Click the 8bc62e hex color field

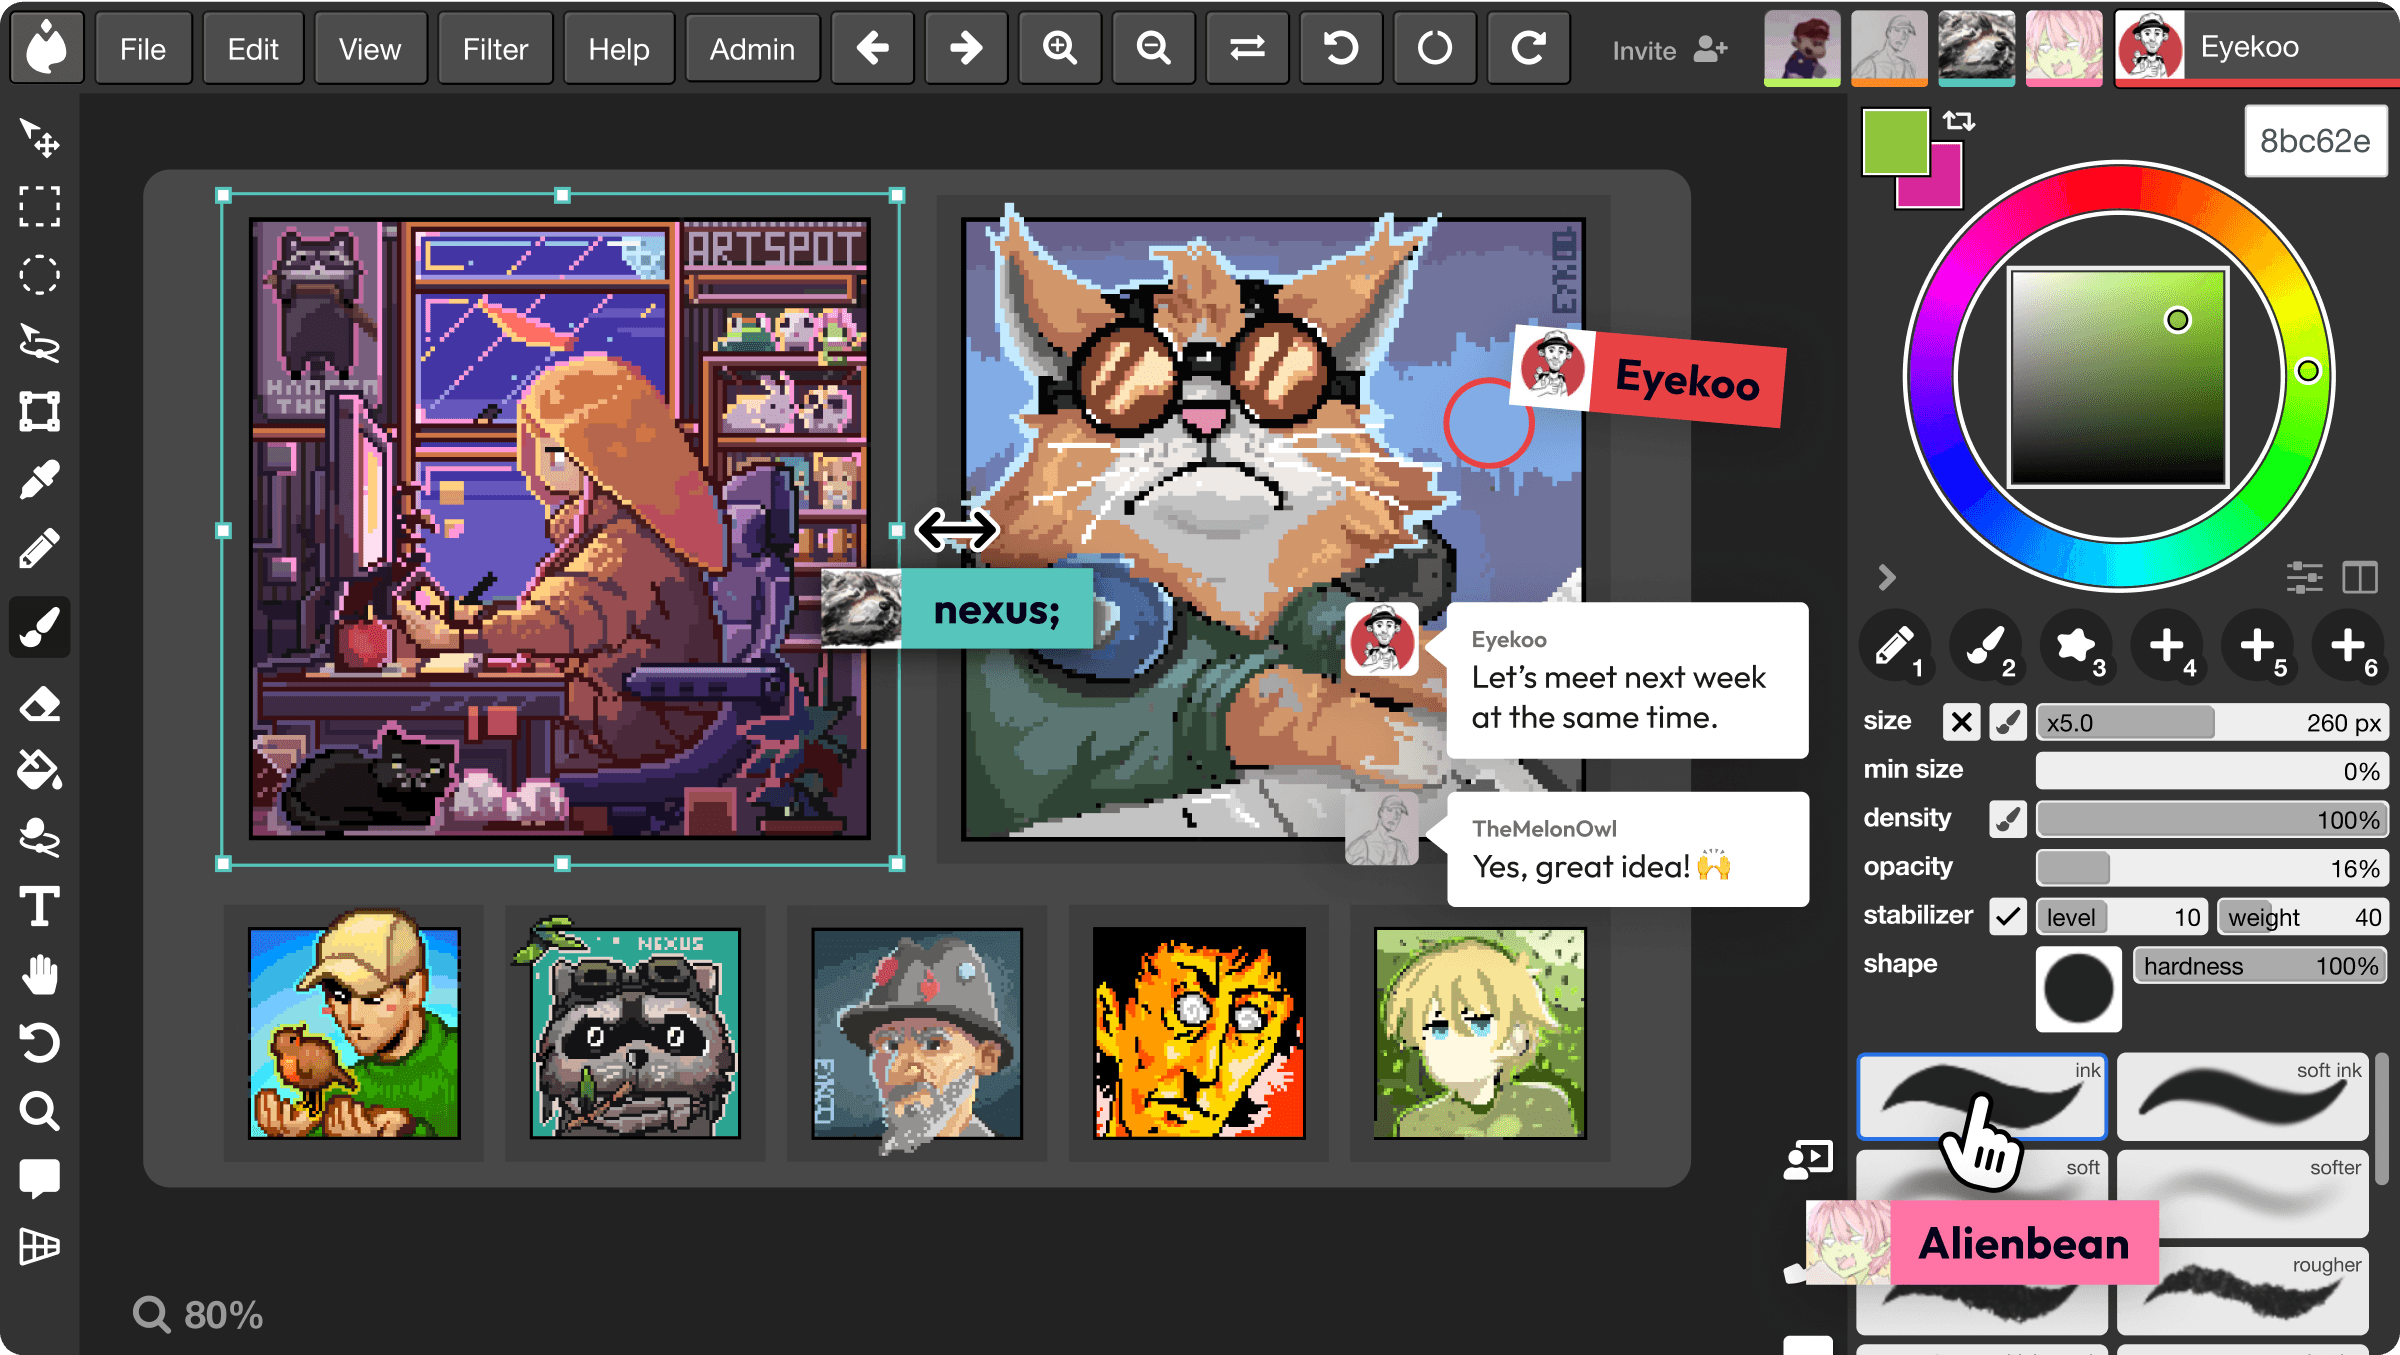[x=2315, y=141]
